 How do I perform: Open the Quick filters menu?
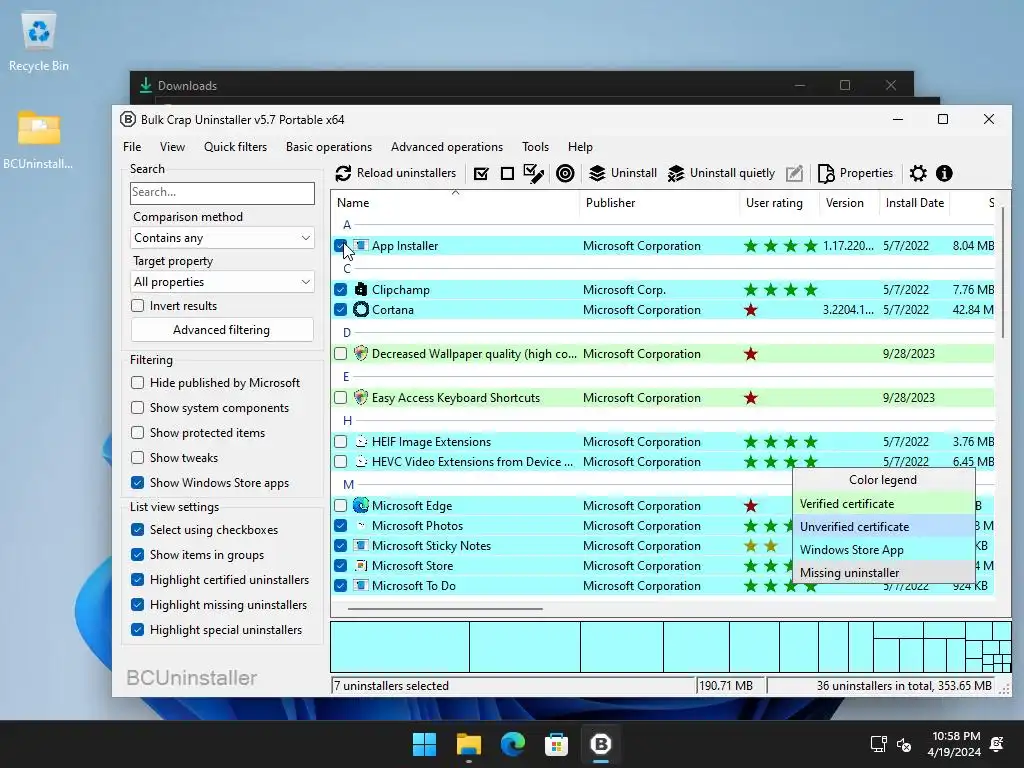click(x=235, y=147)
